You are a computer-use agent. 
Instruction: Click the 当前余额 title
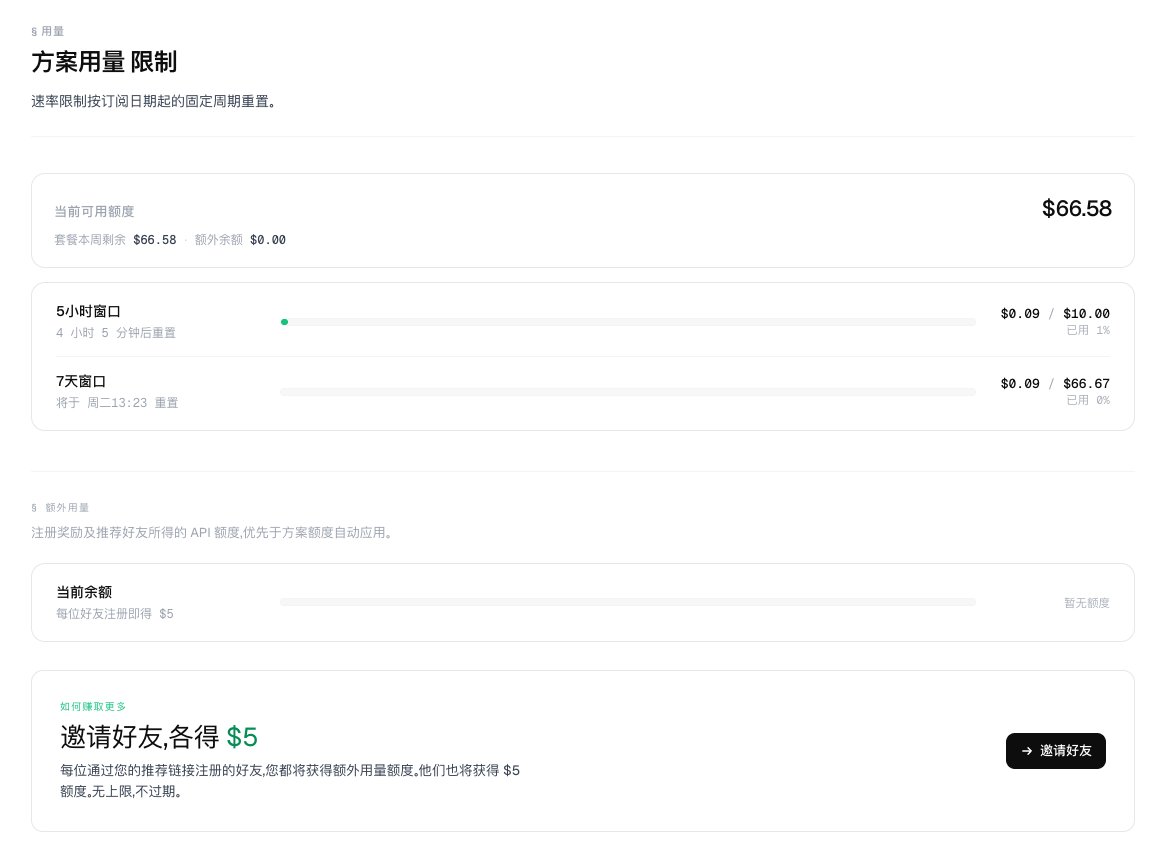84,592
